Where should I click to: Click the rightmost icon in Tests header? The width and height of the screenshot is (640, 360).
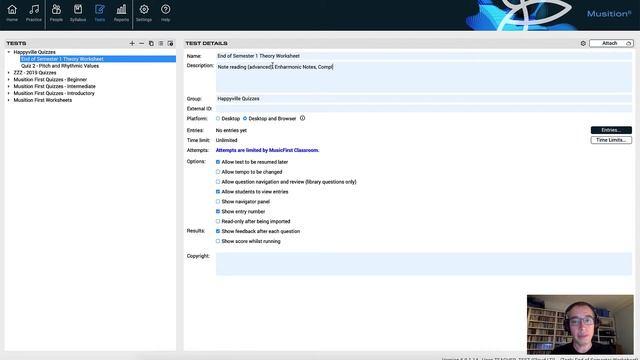[171, 43]
